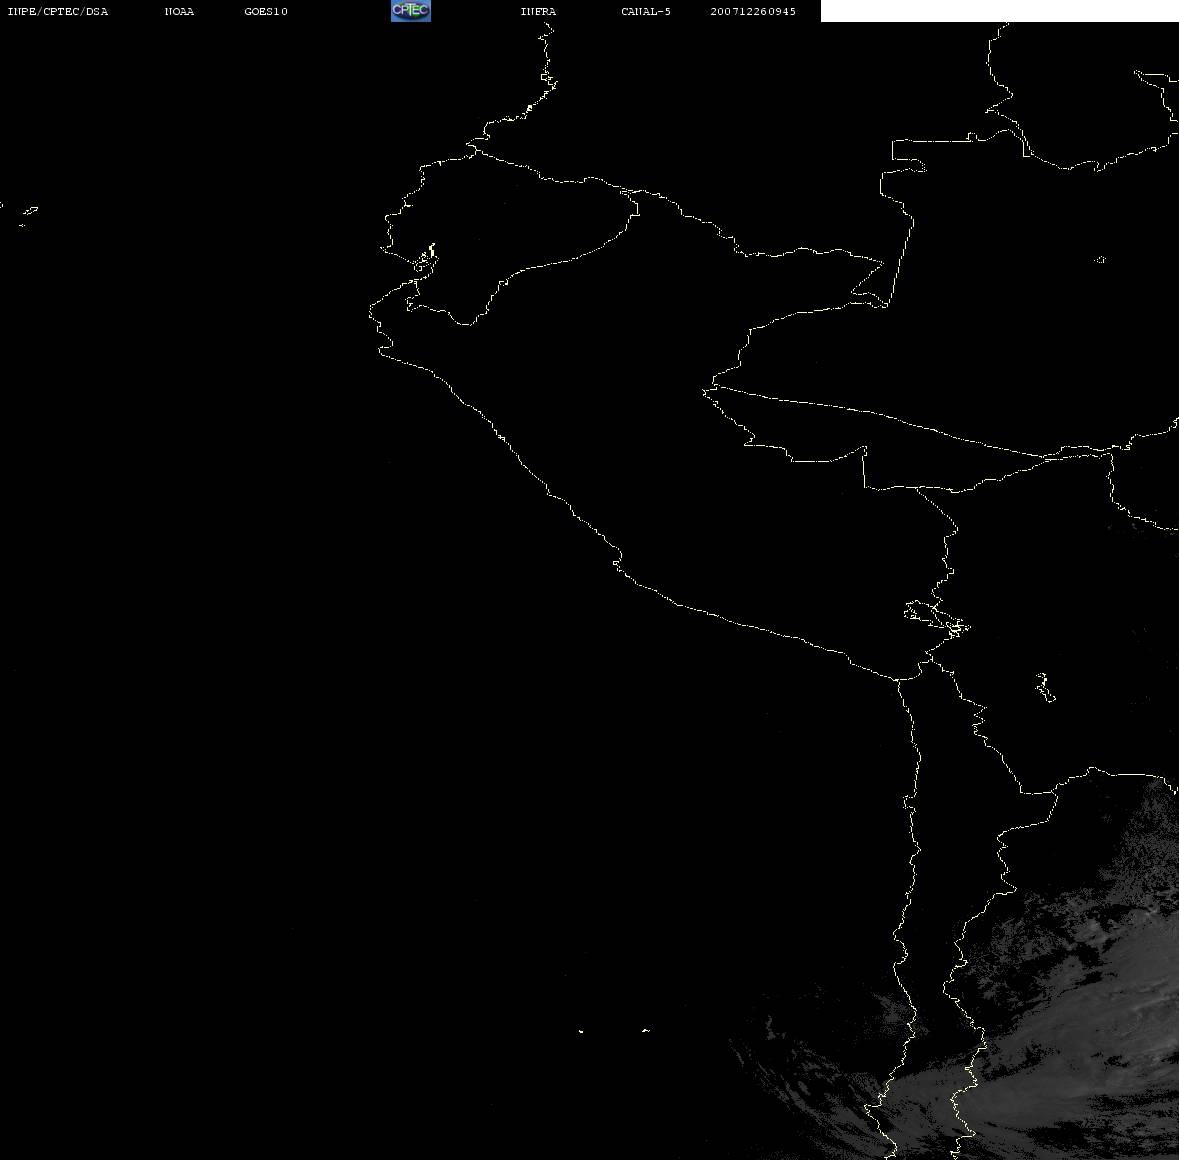This screenshot has width=1179, height=1160.
Task: Click the left small island dot offshore Chile
Action: pos(581,1031)
